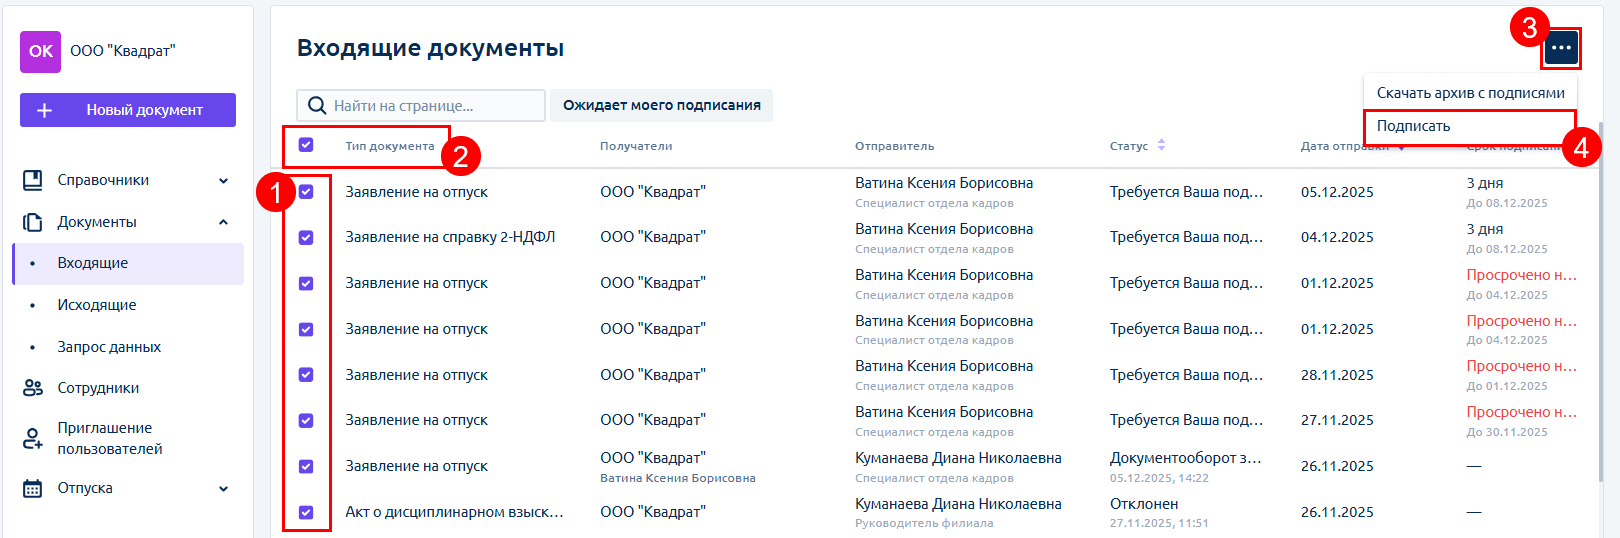Uncheck the Акт о дисциплинарном взыскании row
This screenshot has height=538, width=1620.
(x=306, y=512)
